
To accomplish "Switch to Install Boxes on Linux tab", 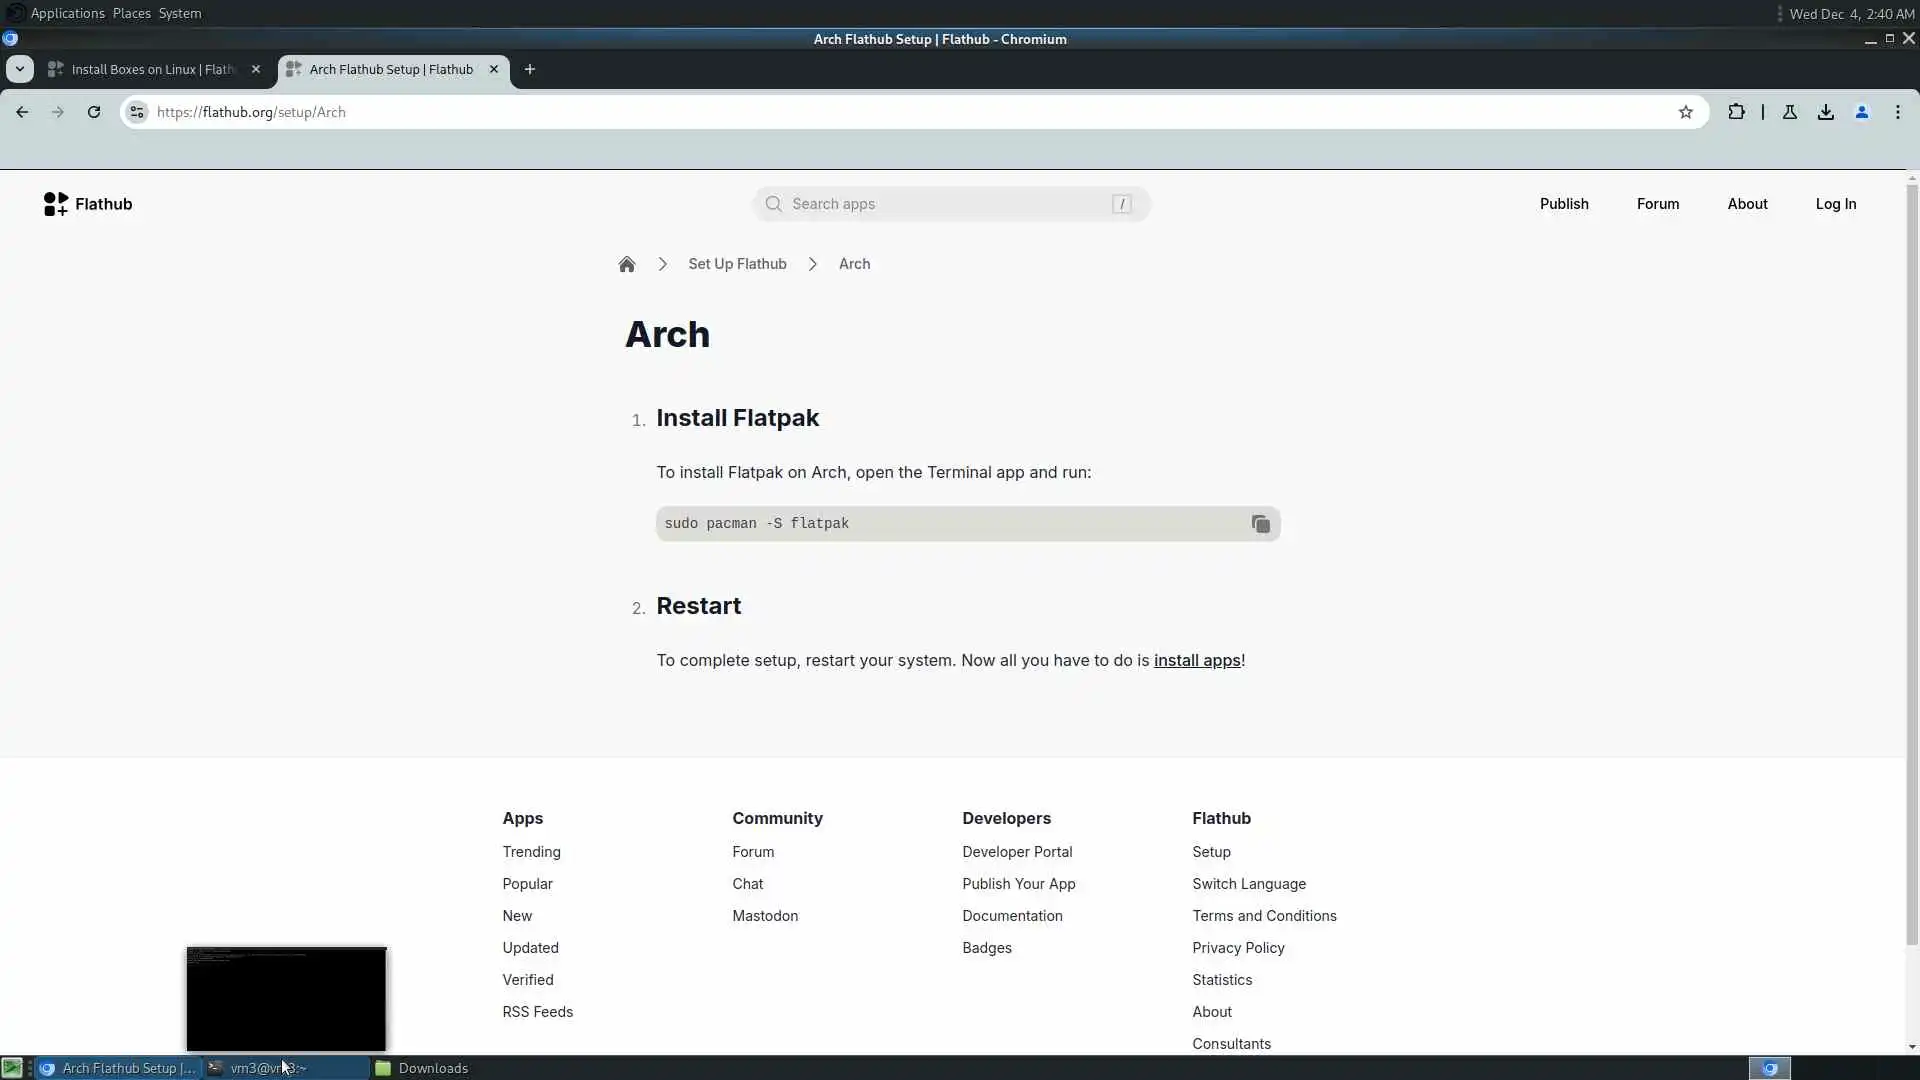I will coord(150,69).
